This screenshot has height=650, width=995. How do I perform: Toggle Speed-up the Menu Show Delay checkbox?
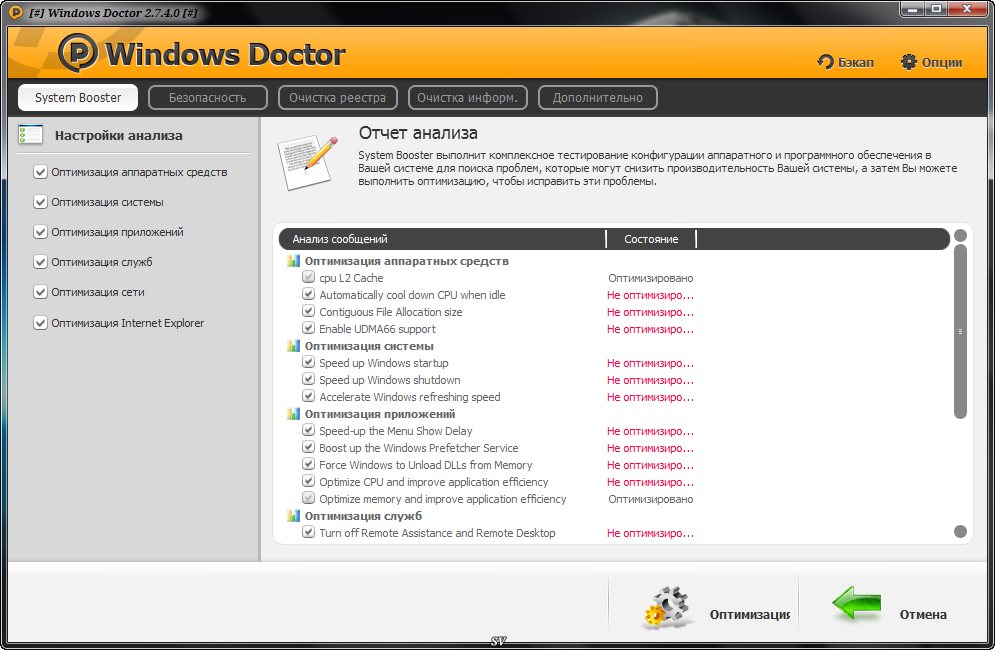tap(308, 430)
